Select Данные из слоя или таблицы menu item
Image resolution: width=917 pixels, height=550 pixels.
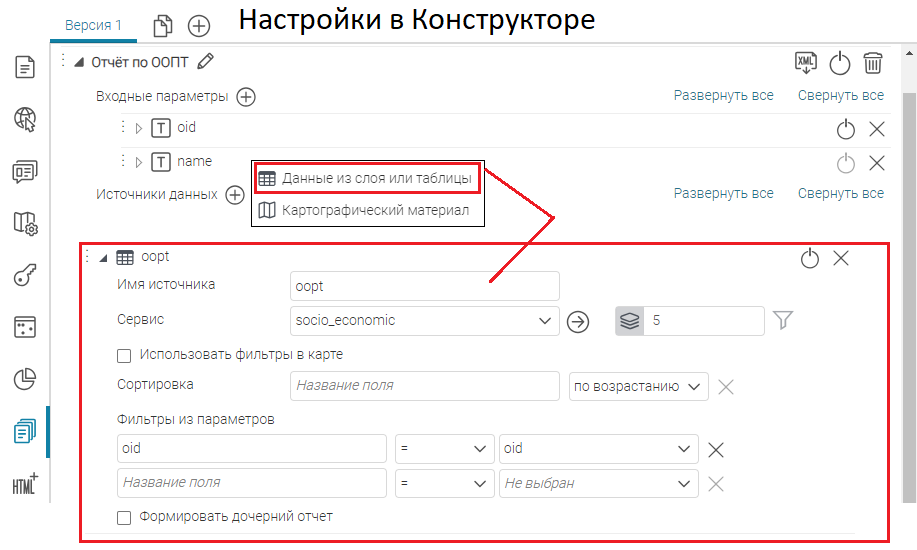tap(367, 179)
